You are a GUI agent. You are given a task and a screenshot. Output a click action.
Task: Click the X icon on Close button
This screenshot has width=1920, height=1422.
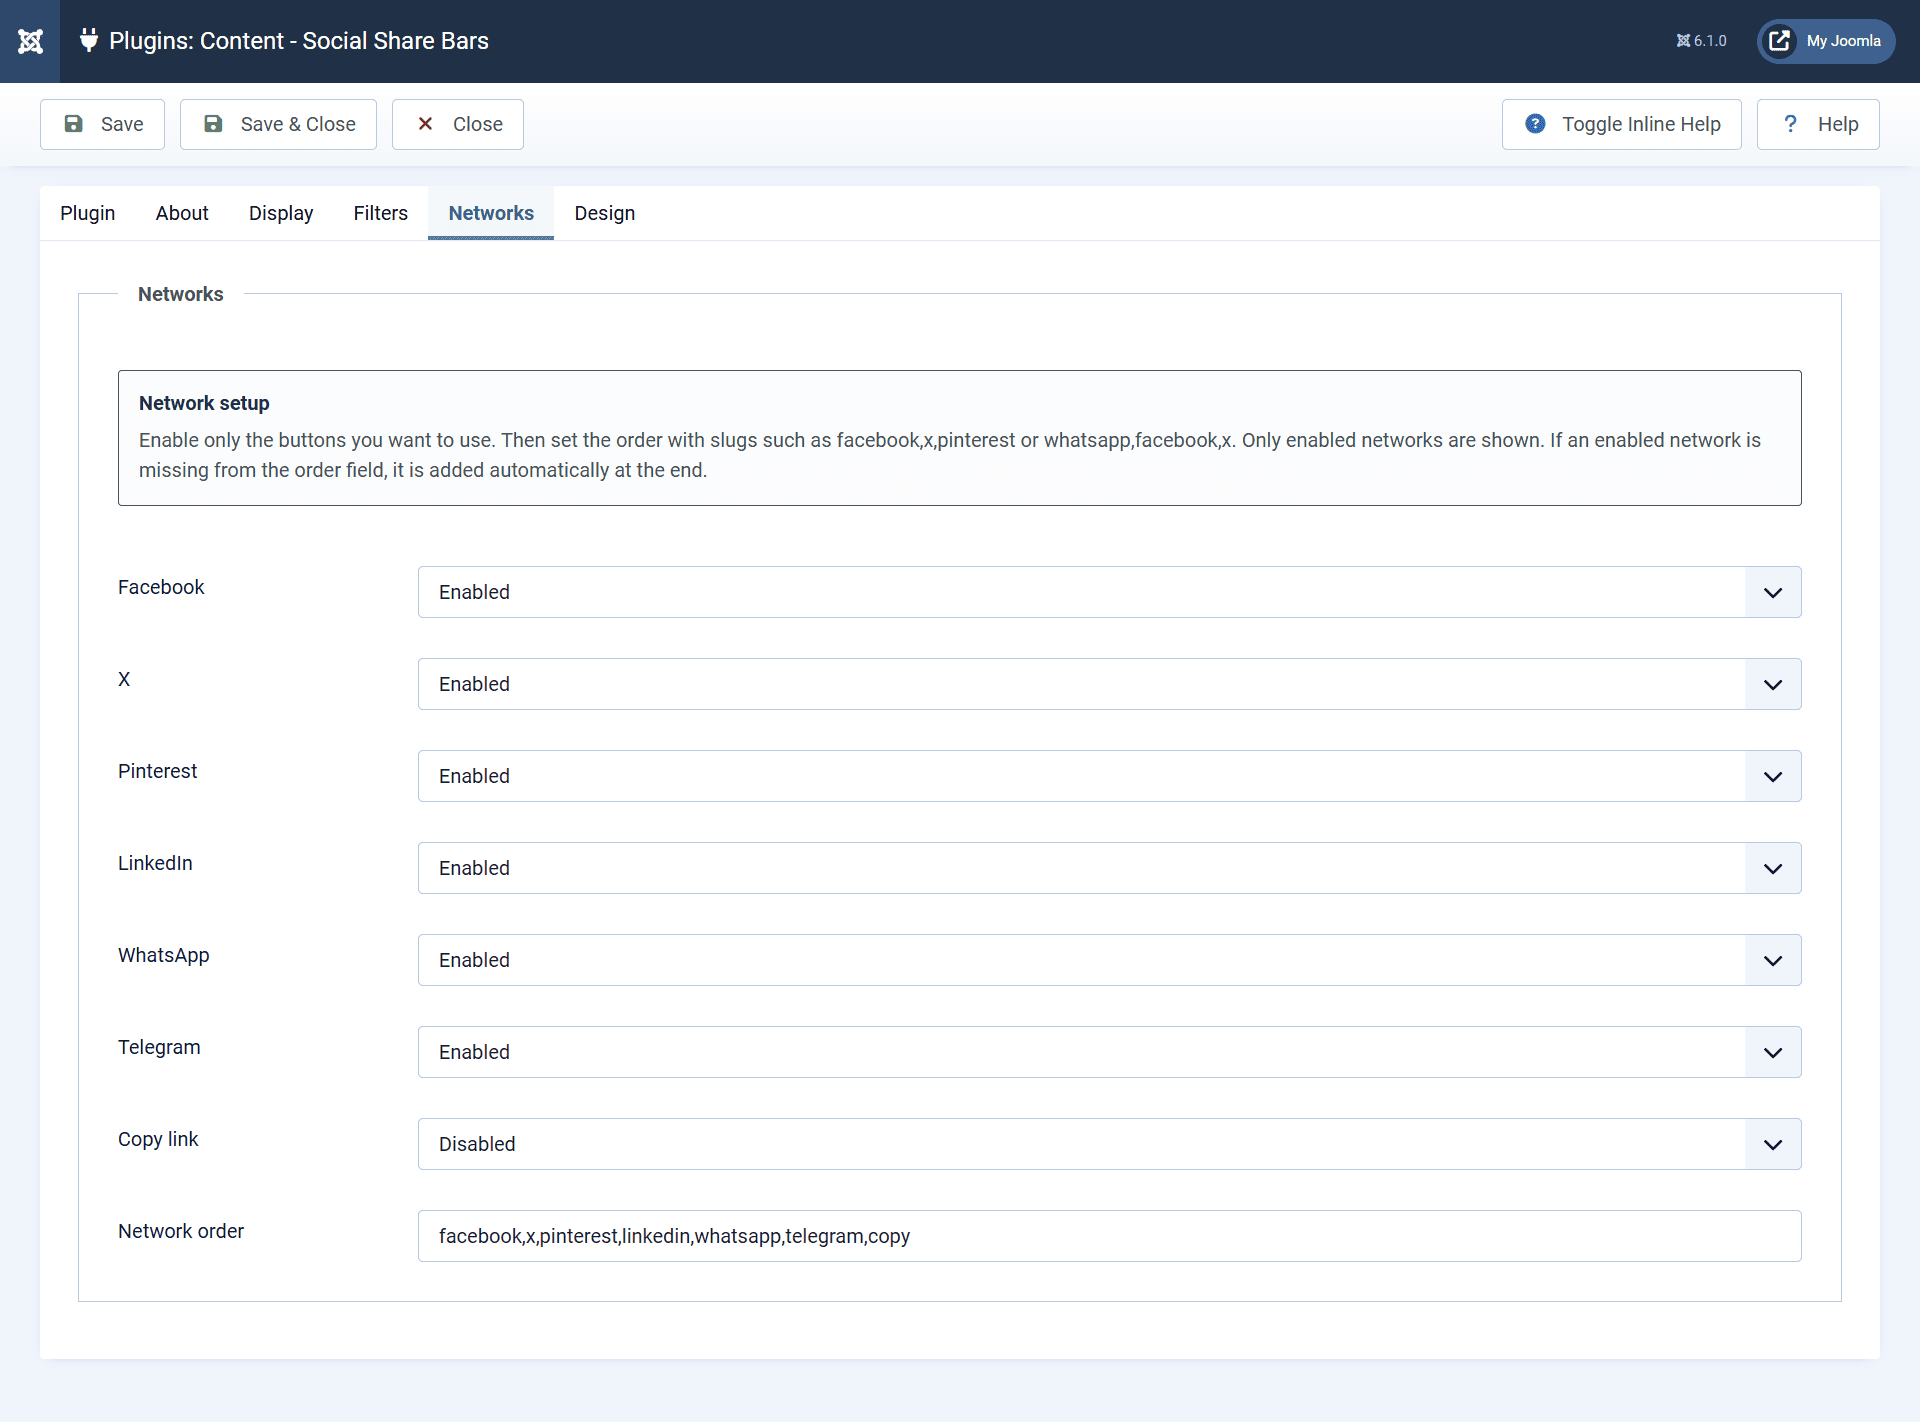click(425, 124)
